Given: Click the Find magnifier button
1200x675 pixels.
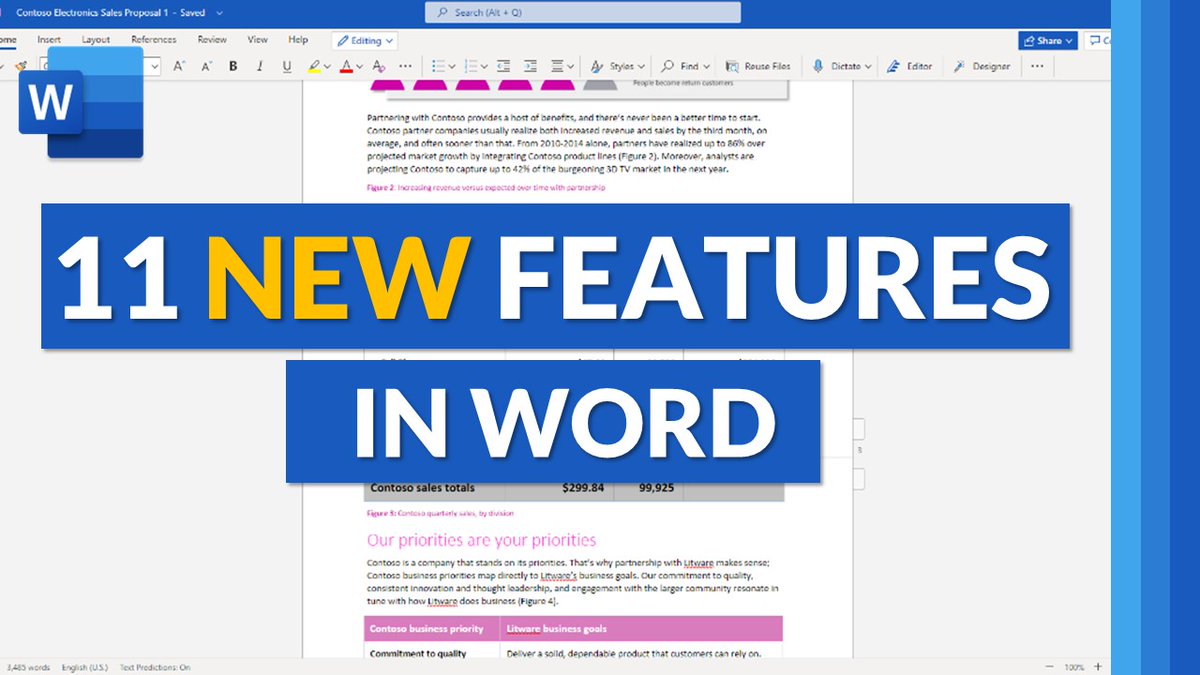Looking at the screenshot, I should point(679,66).
